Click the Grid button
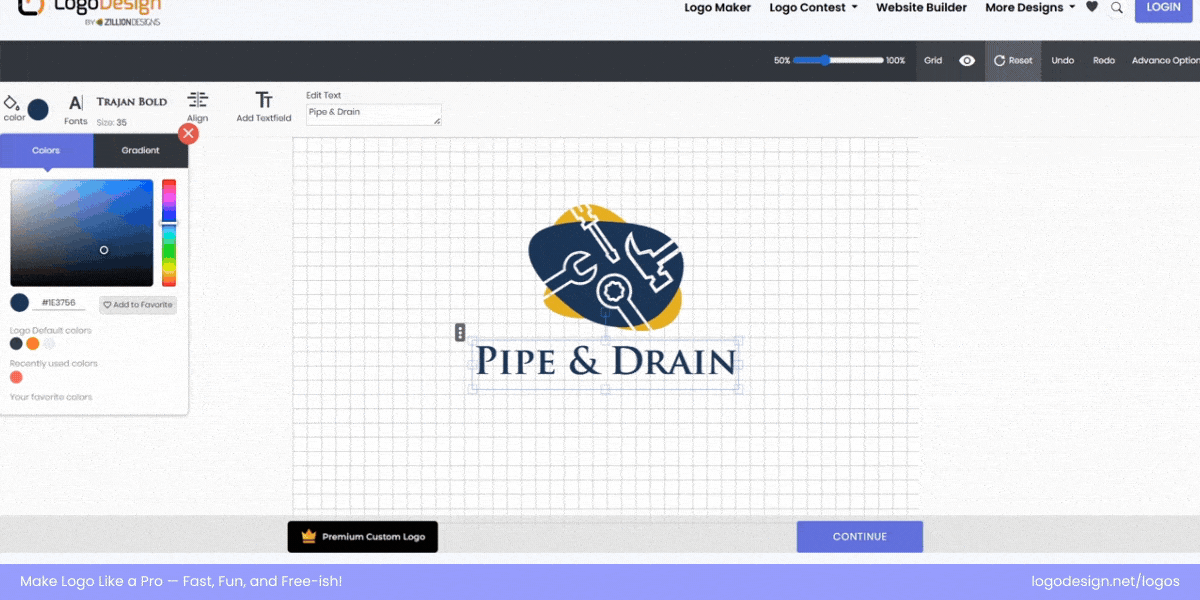 (933, 61)
